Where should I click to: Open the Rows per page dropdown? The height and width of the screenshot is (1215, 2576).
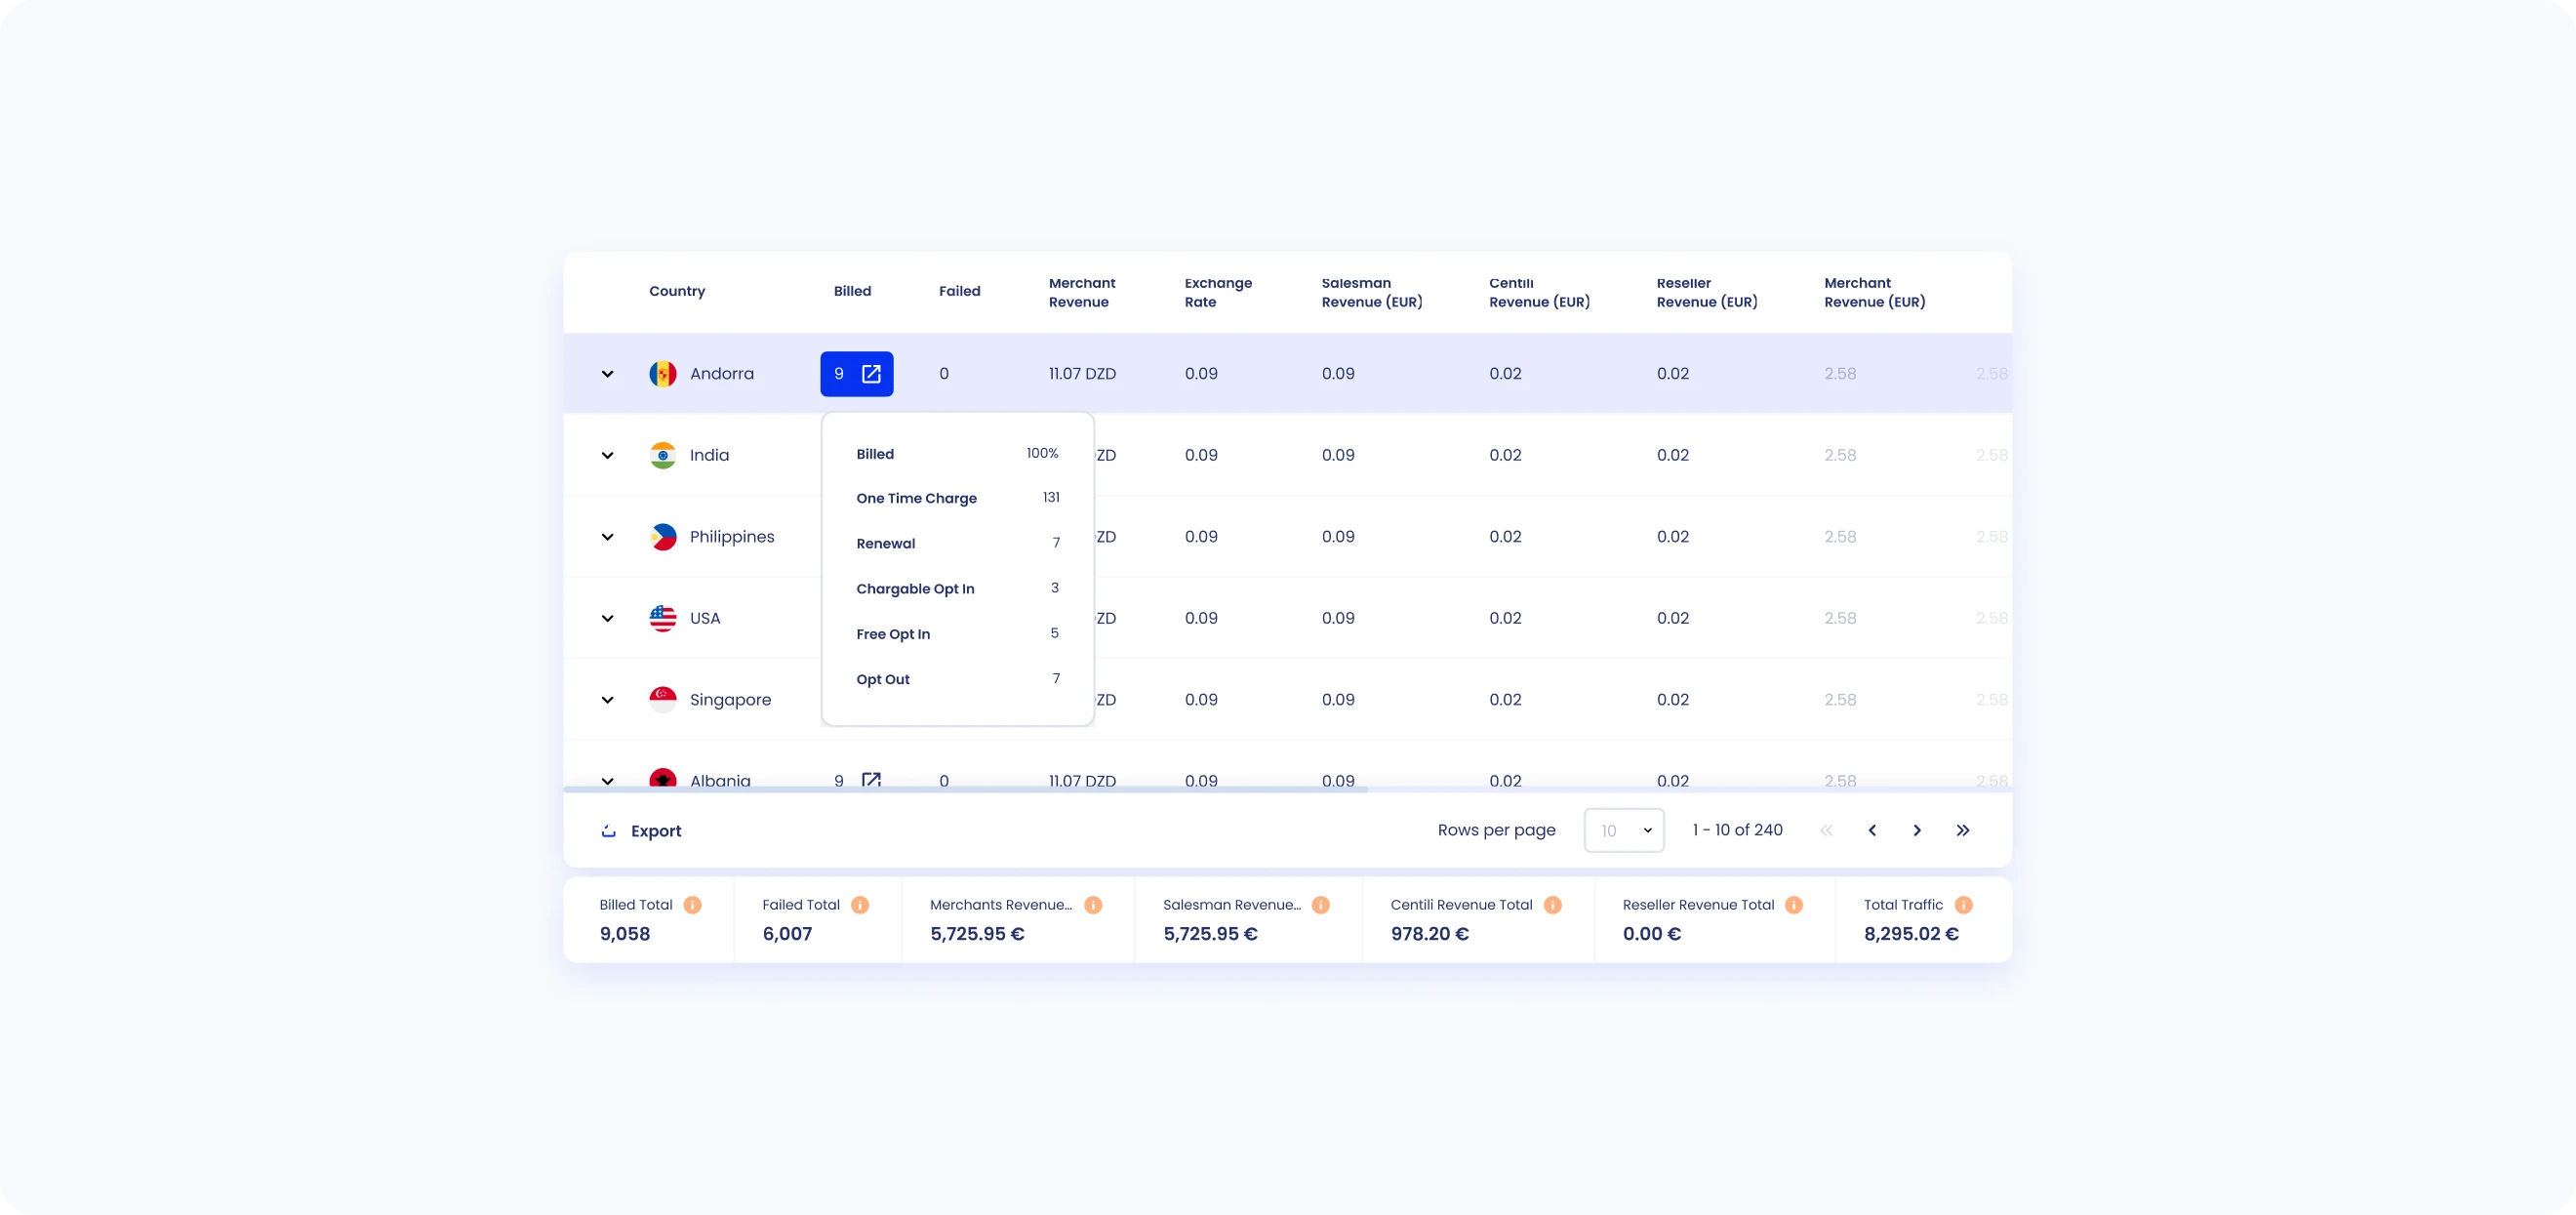click(1624, 830)
